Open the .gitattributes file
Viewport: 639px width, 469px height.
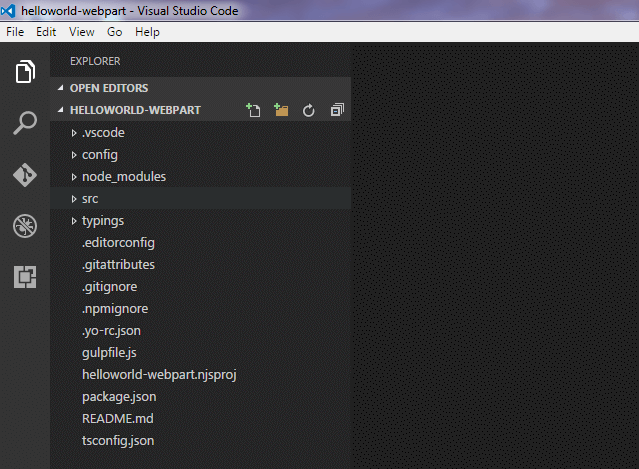coord(118,265)
